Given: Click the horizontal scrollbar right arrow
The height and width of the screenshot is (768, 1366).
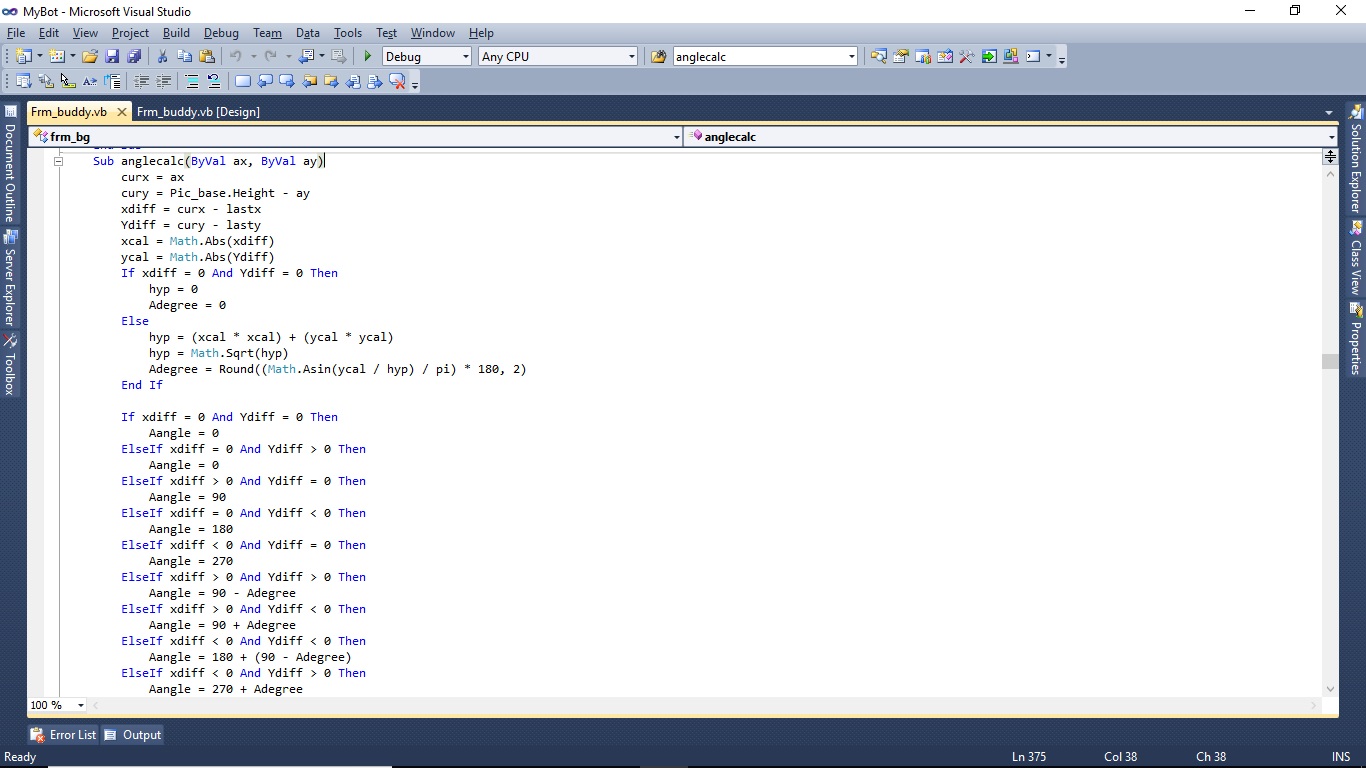Looking at the screenshot, I should pos(1315,705).
